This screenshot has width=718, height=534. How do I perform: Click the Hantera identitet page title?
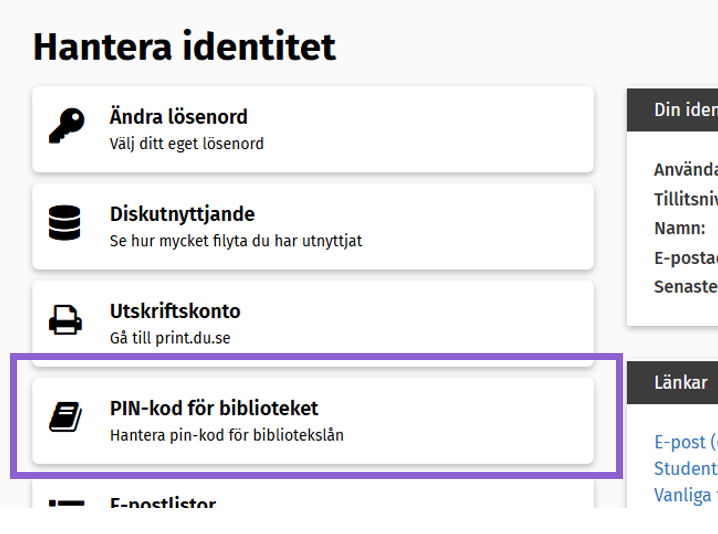pyautogui.click(x=185, y=47)
